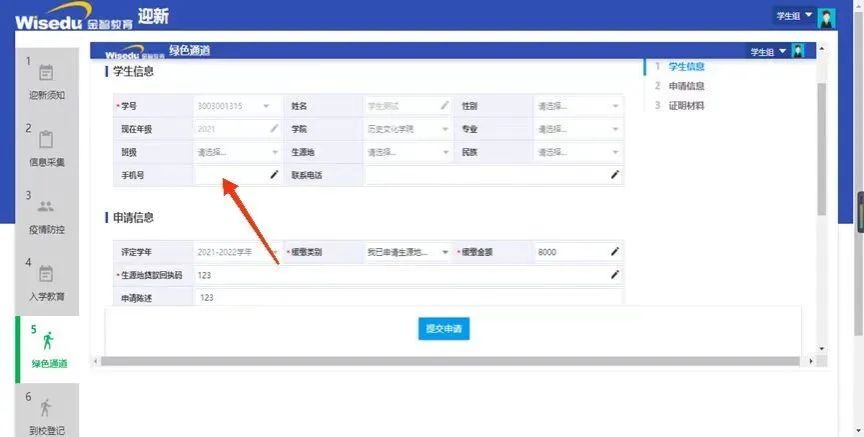
Task: Click the edit pencil in 缓缴金额 field
Action: point(615,252)
